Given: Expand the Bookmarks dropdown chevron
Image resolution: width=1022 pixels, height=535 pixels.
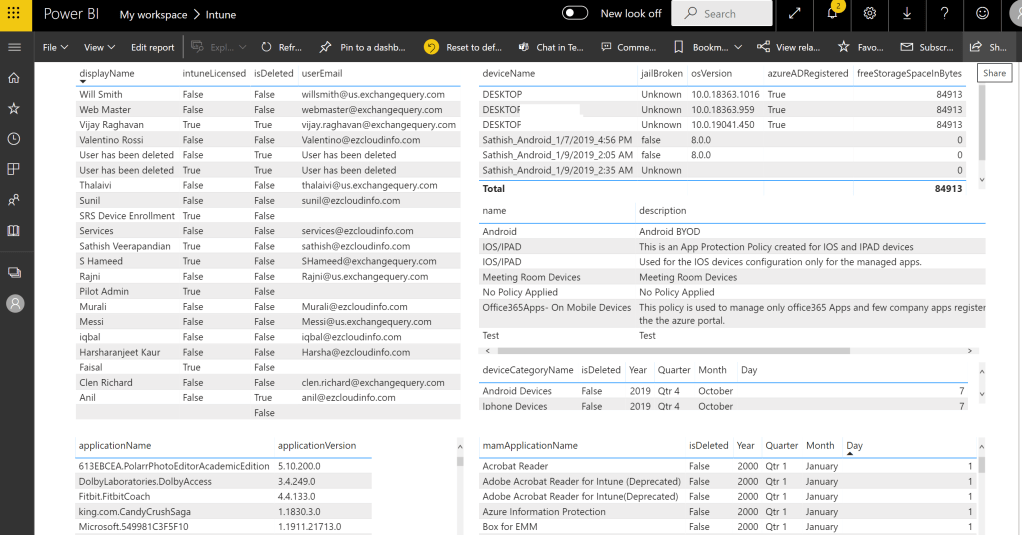Looking at the screenshot, I should tap(738, 47).
